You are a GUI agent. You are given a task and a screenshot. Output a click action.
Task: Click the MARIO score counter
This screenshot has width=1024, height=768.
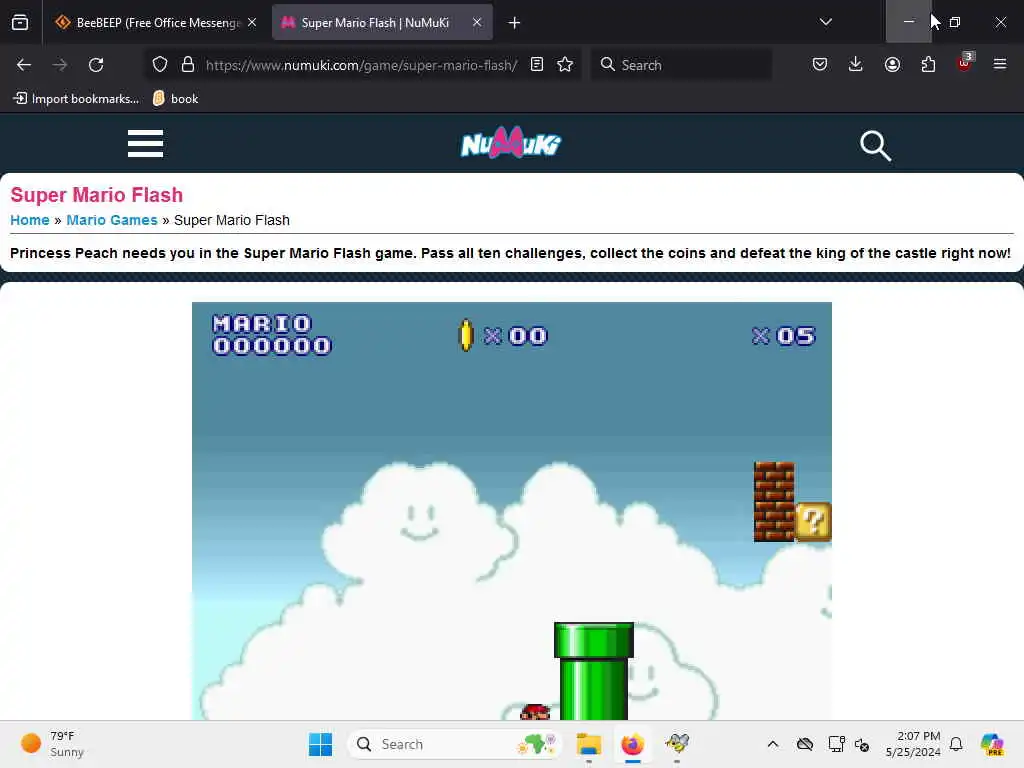272,334
